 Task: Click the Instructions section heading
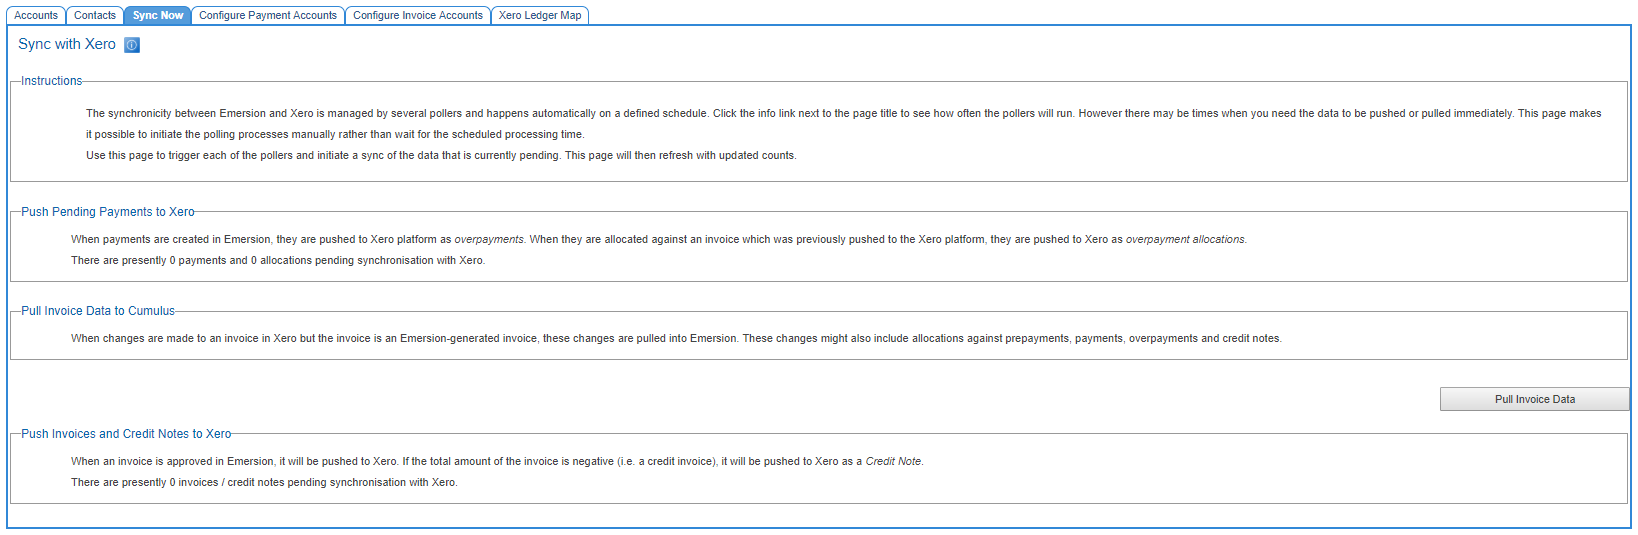tap(52, 81)
